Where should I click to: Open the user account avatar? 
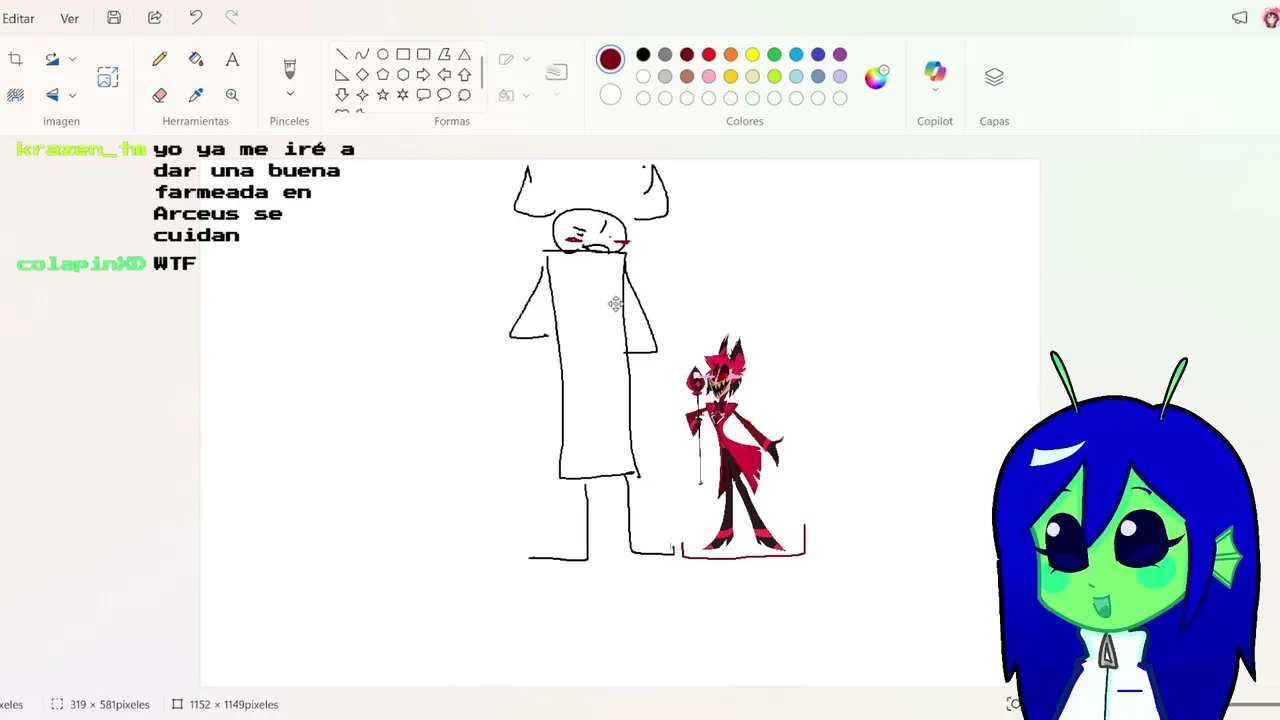[1272, 18]
